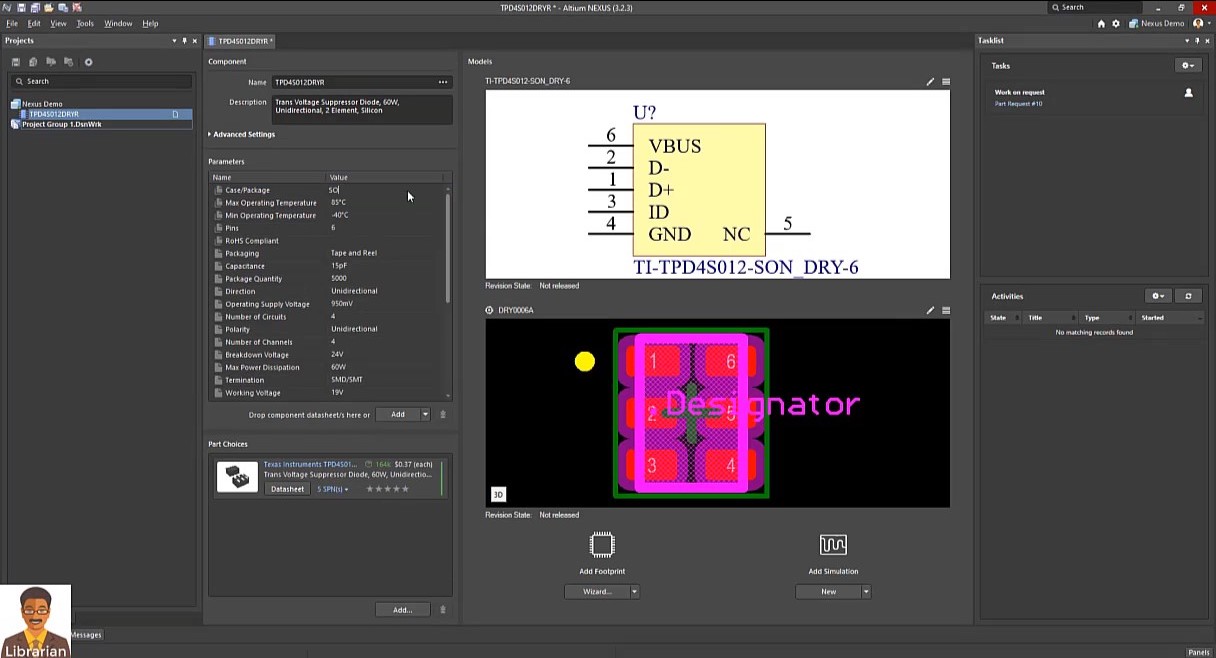The image size is (1216, 658).
Task: Click the Datasheet button in Part Choices
Action: tap(287, 489)
